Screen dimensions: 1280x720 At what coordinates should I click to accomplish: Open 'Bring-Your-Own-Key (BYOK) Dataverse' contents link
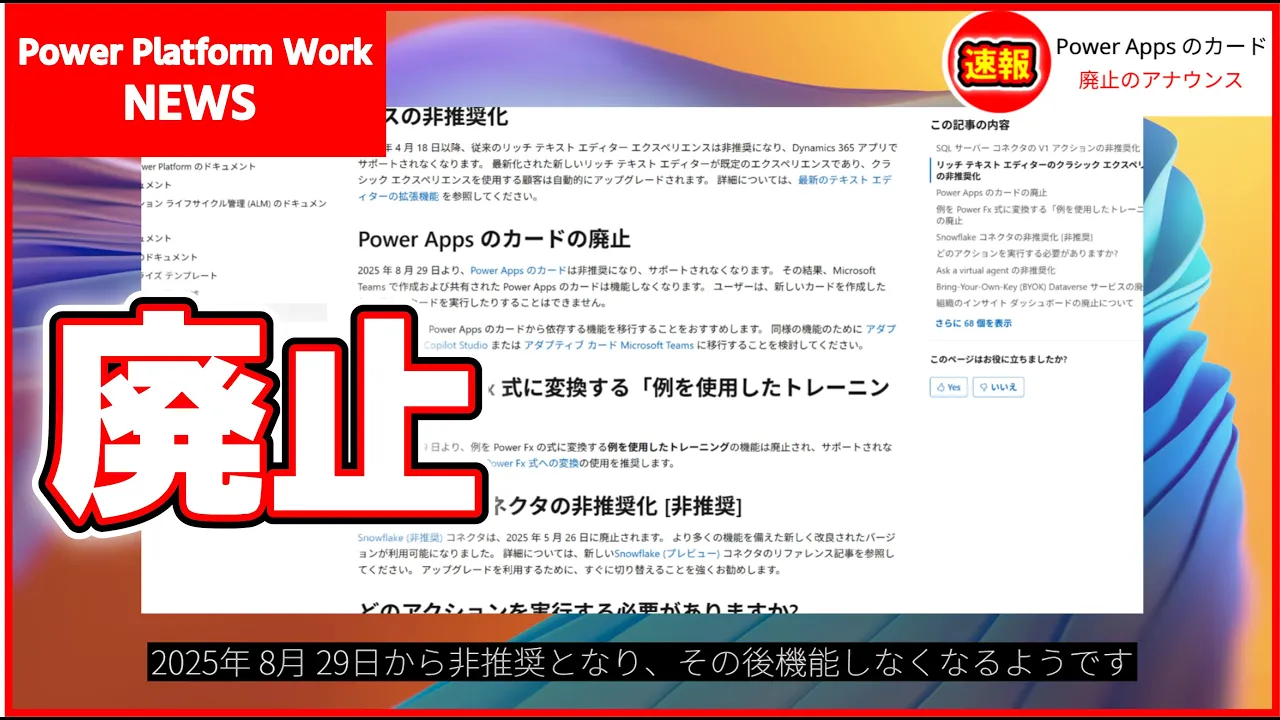[1039, 286]
